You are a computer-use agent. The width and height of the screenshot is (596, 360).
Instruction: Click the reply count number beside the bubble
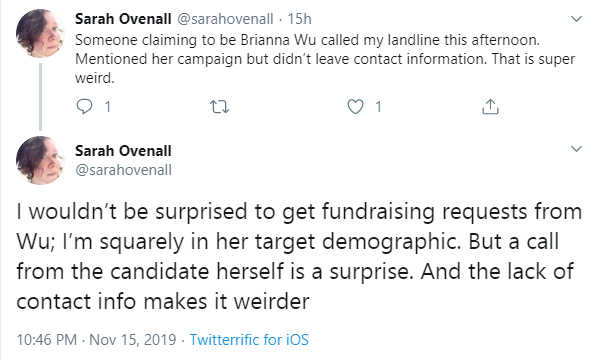pyautogui.click(x=108, y=107)
